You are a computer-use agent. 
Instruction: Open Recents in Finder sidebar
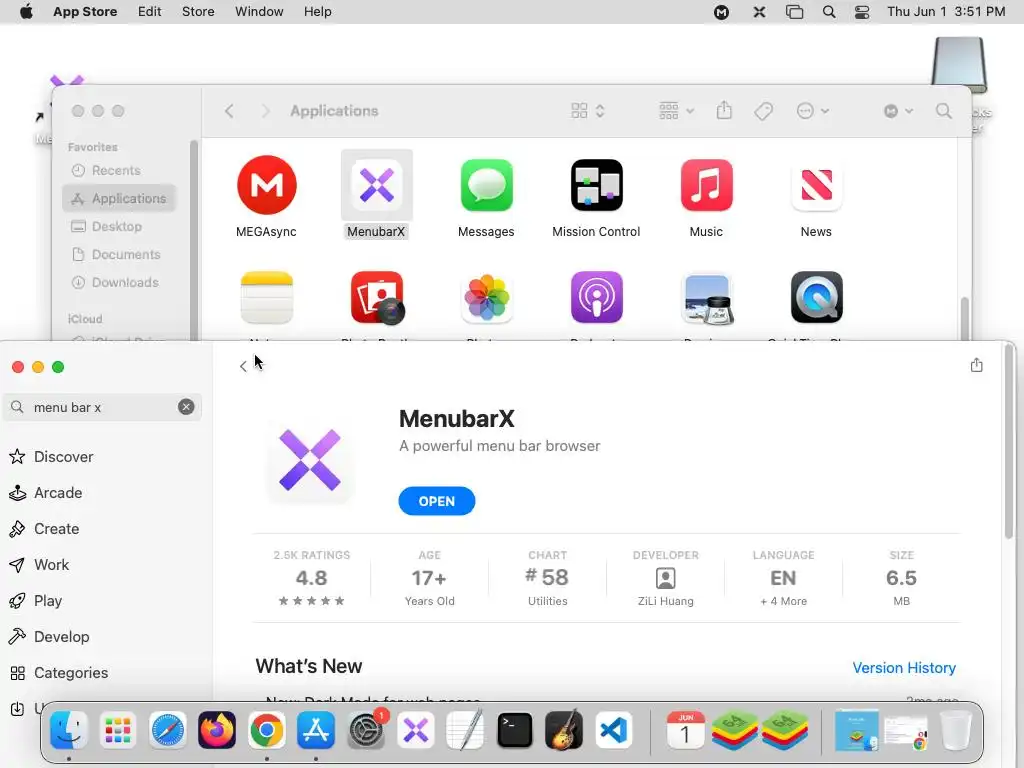click(x=106, y=170)
